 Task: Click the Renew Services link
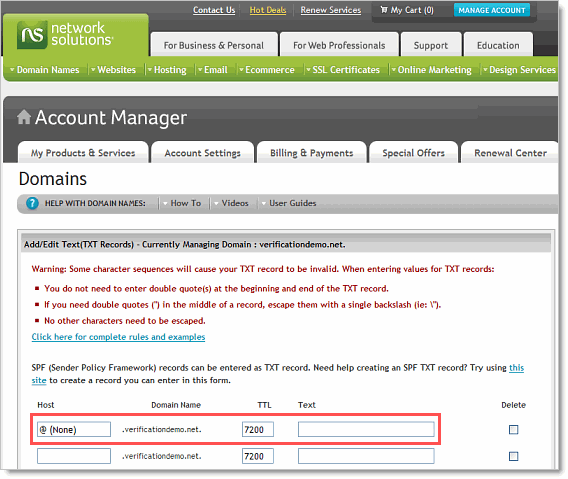(330, 10)
